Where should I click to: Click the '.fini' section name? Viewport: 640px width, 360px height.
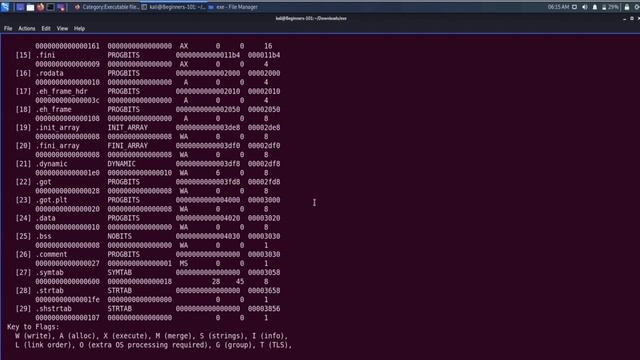[x=45, y=55]
